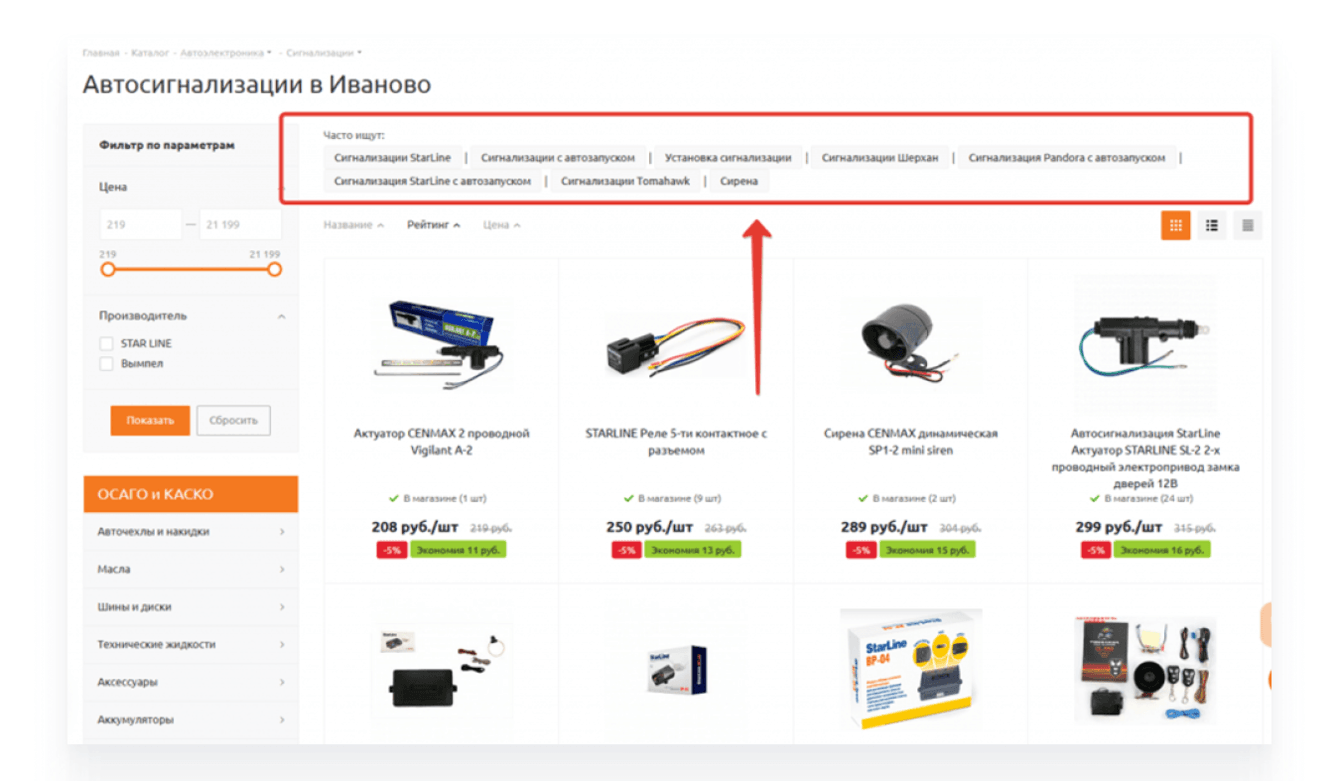
Task: Sort products by Название
Action: (x=353, y=225)
